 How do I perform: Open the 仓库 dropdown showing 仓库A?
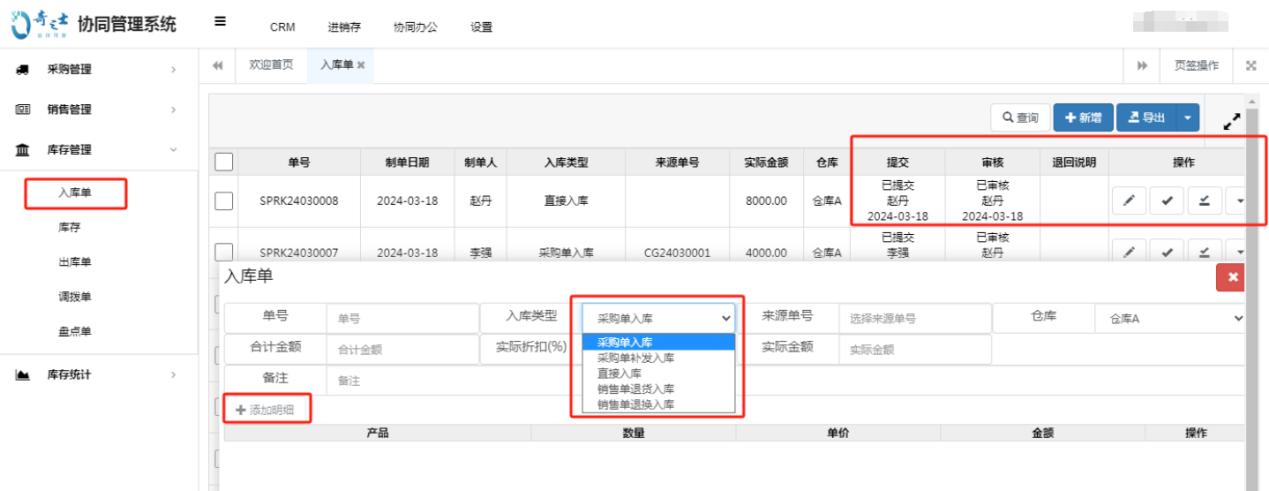[1170, 319]
